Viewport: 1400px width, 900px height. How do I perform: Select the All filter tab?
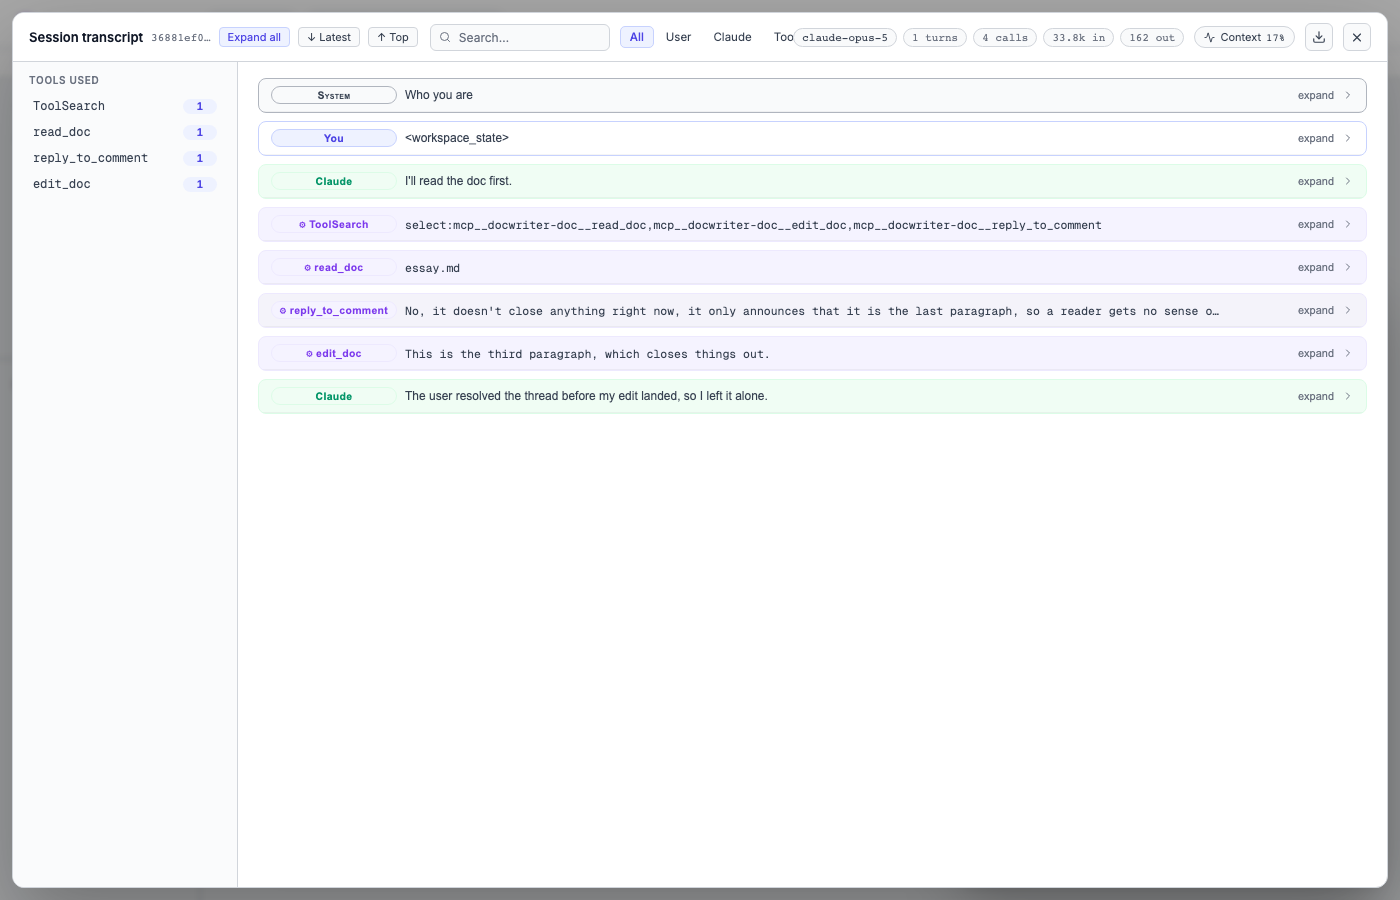(637, 37)
